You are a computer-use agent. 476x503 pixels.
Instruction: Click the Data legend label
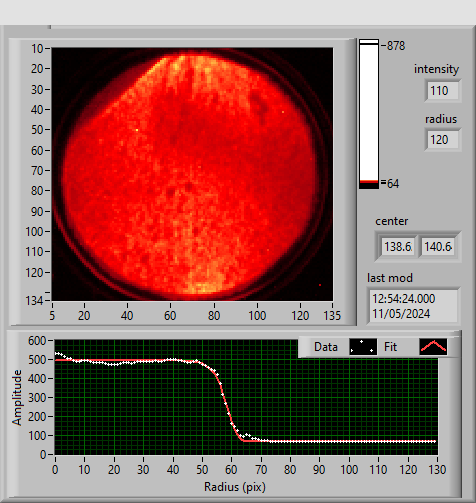pyautogui.click(x=326, y=347)
